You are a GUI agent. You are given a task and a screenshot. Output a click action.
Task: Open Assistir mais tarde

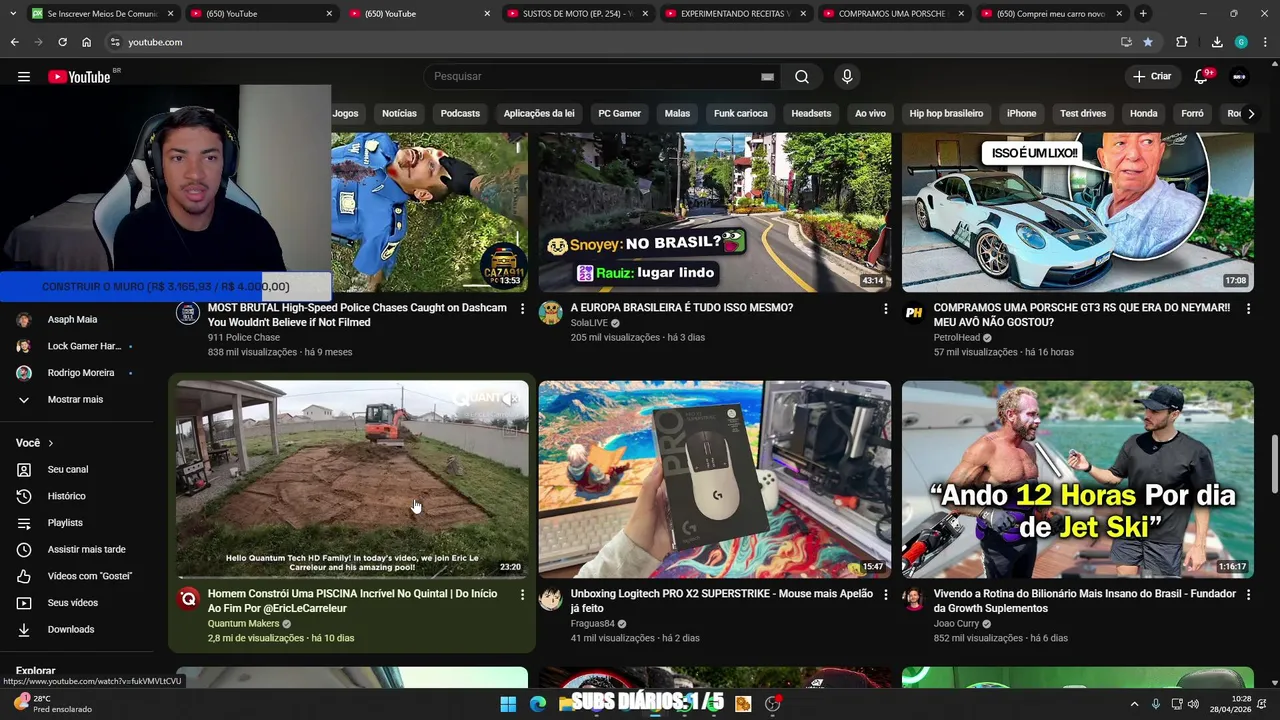click(x=86, y=550)
